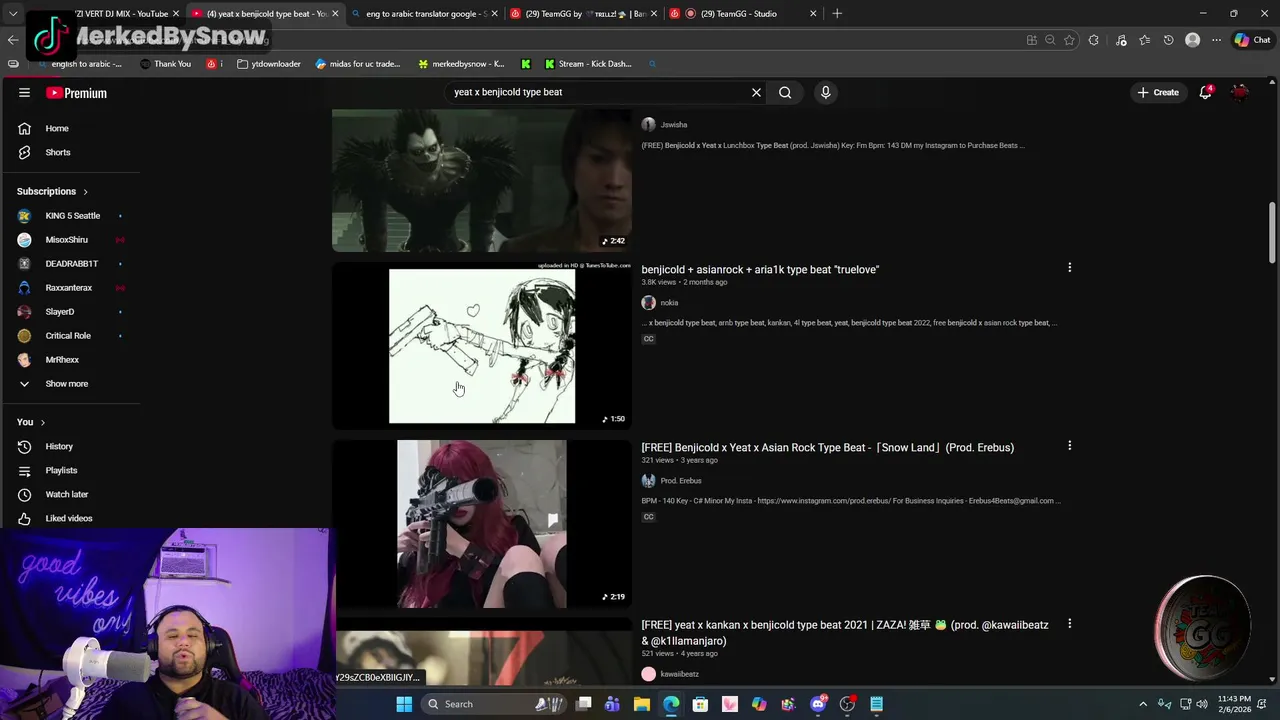Bookmark this page with the star icon
1280x720 pixels.
[1069, 40]
